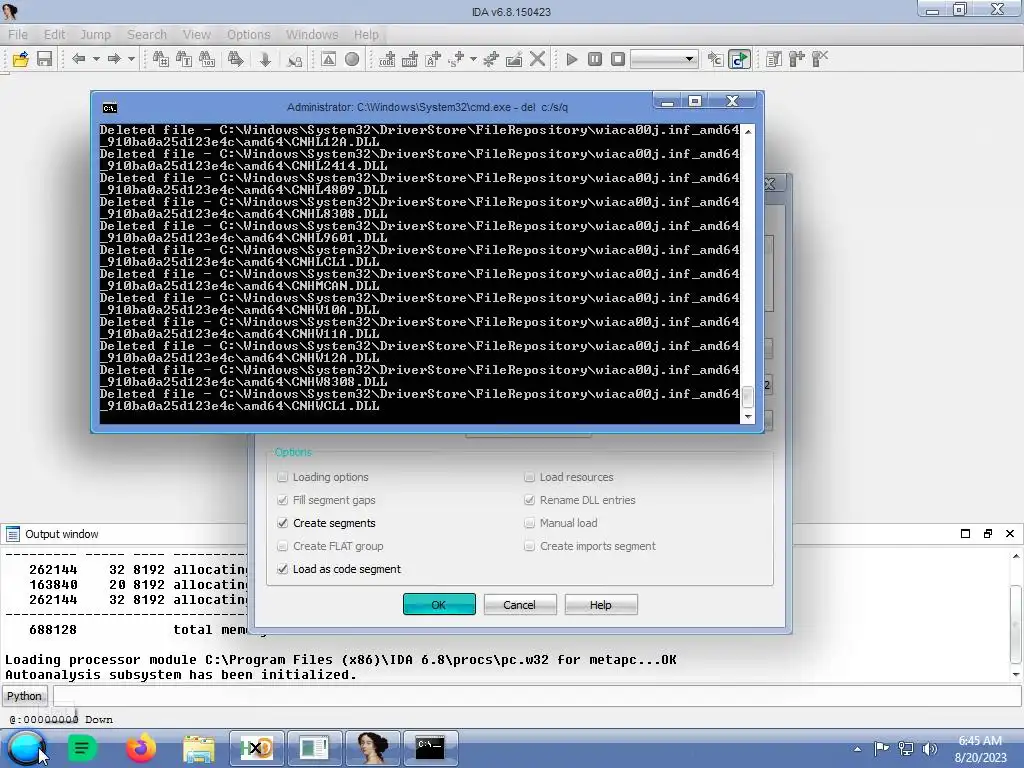The width and height of the screenshot is (1024, 768).
Task: Open Windows Explorer folder in the taskbar
Action: (x=199, y=748)
